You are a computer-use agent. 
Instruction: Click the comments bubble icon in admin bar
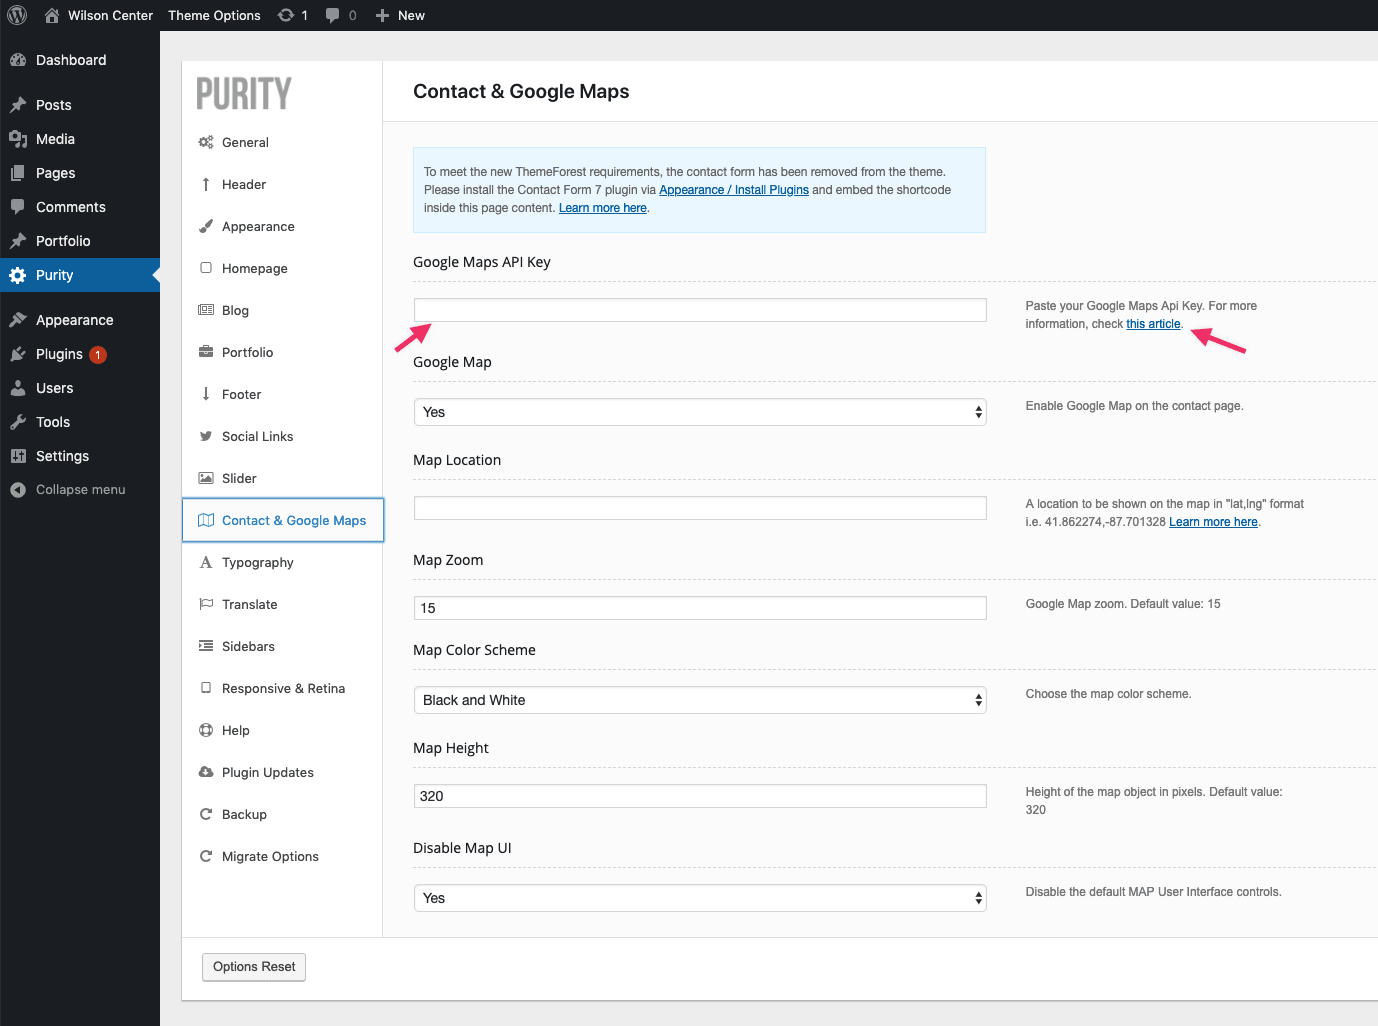point(333,15)
